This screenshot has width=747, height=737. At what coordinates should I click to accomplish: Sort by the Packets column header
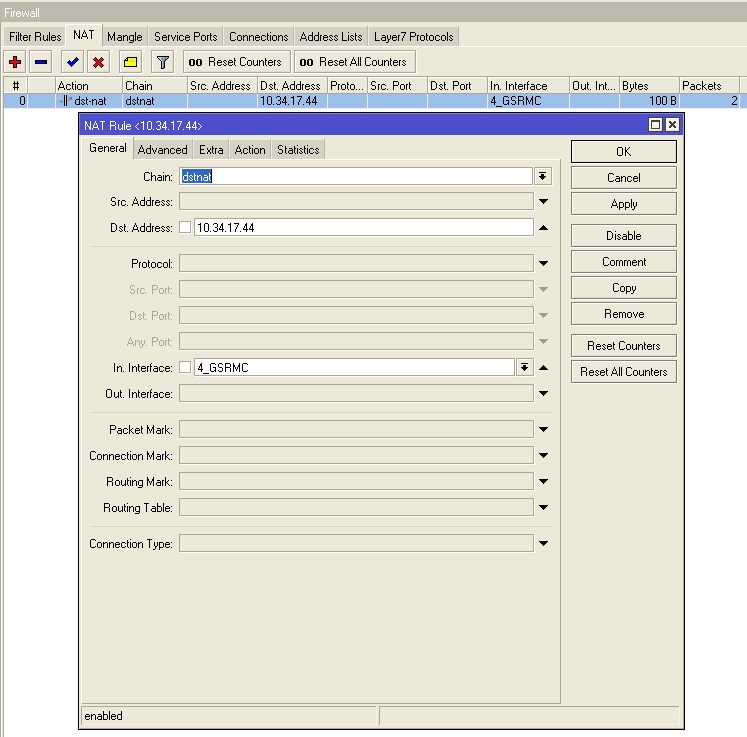709,86
